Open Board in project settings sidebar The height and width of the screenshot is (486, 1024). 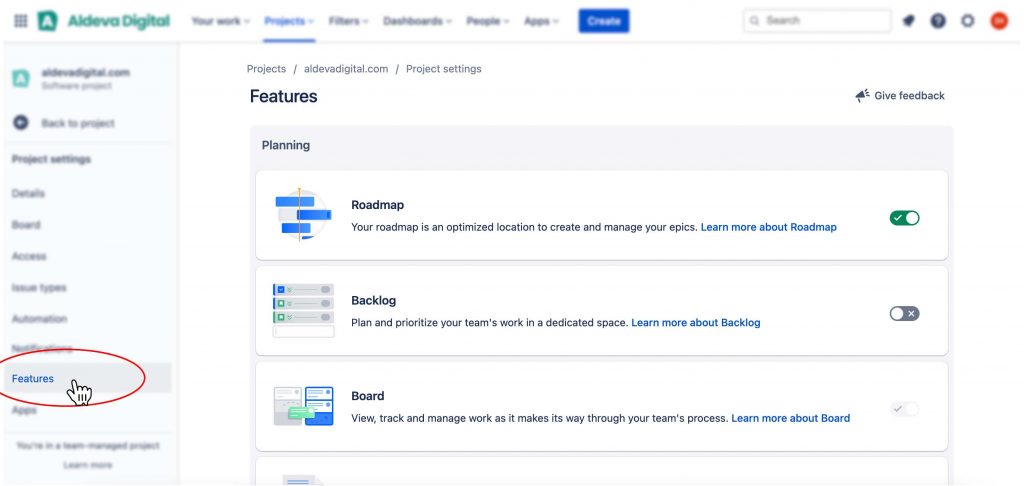click(x=26, y=225)
